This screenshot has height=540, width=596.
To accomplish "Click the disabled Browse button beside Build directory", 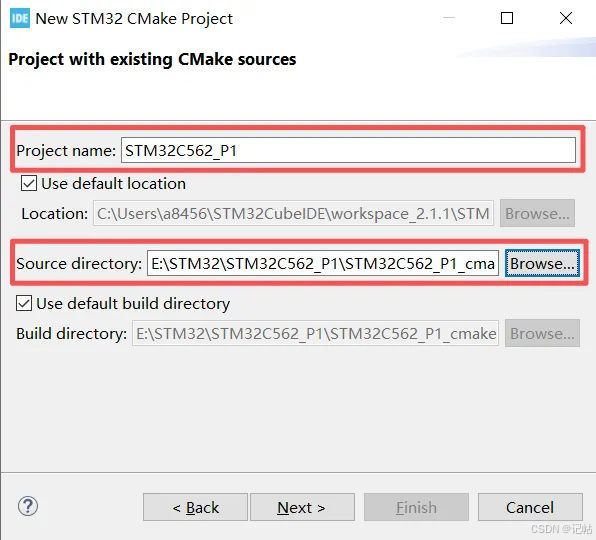I will (x=542, y=333).
